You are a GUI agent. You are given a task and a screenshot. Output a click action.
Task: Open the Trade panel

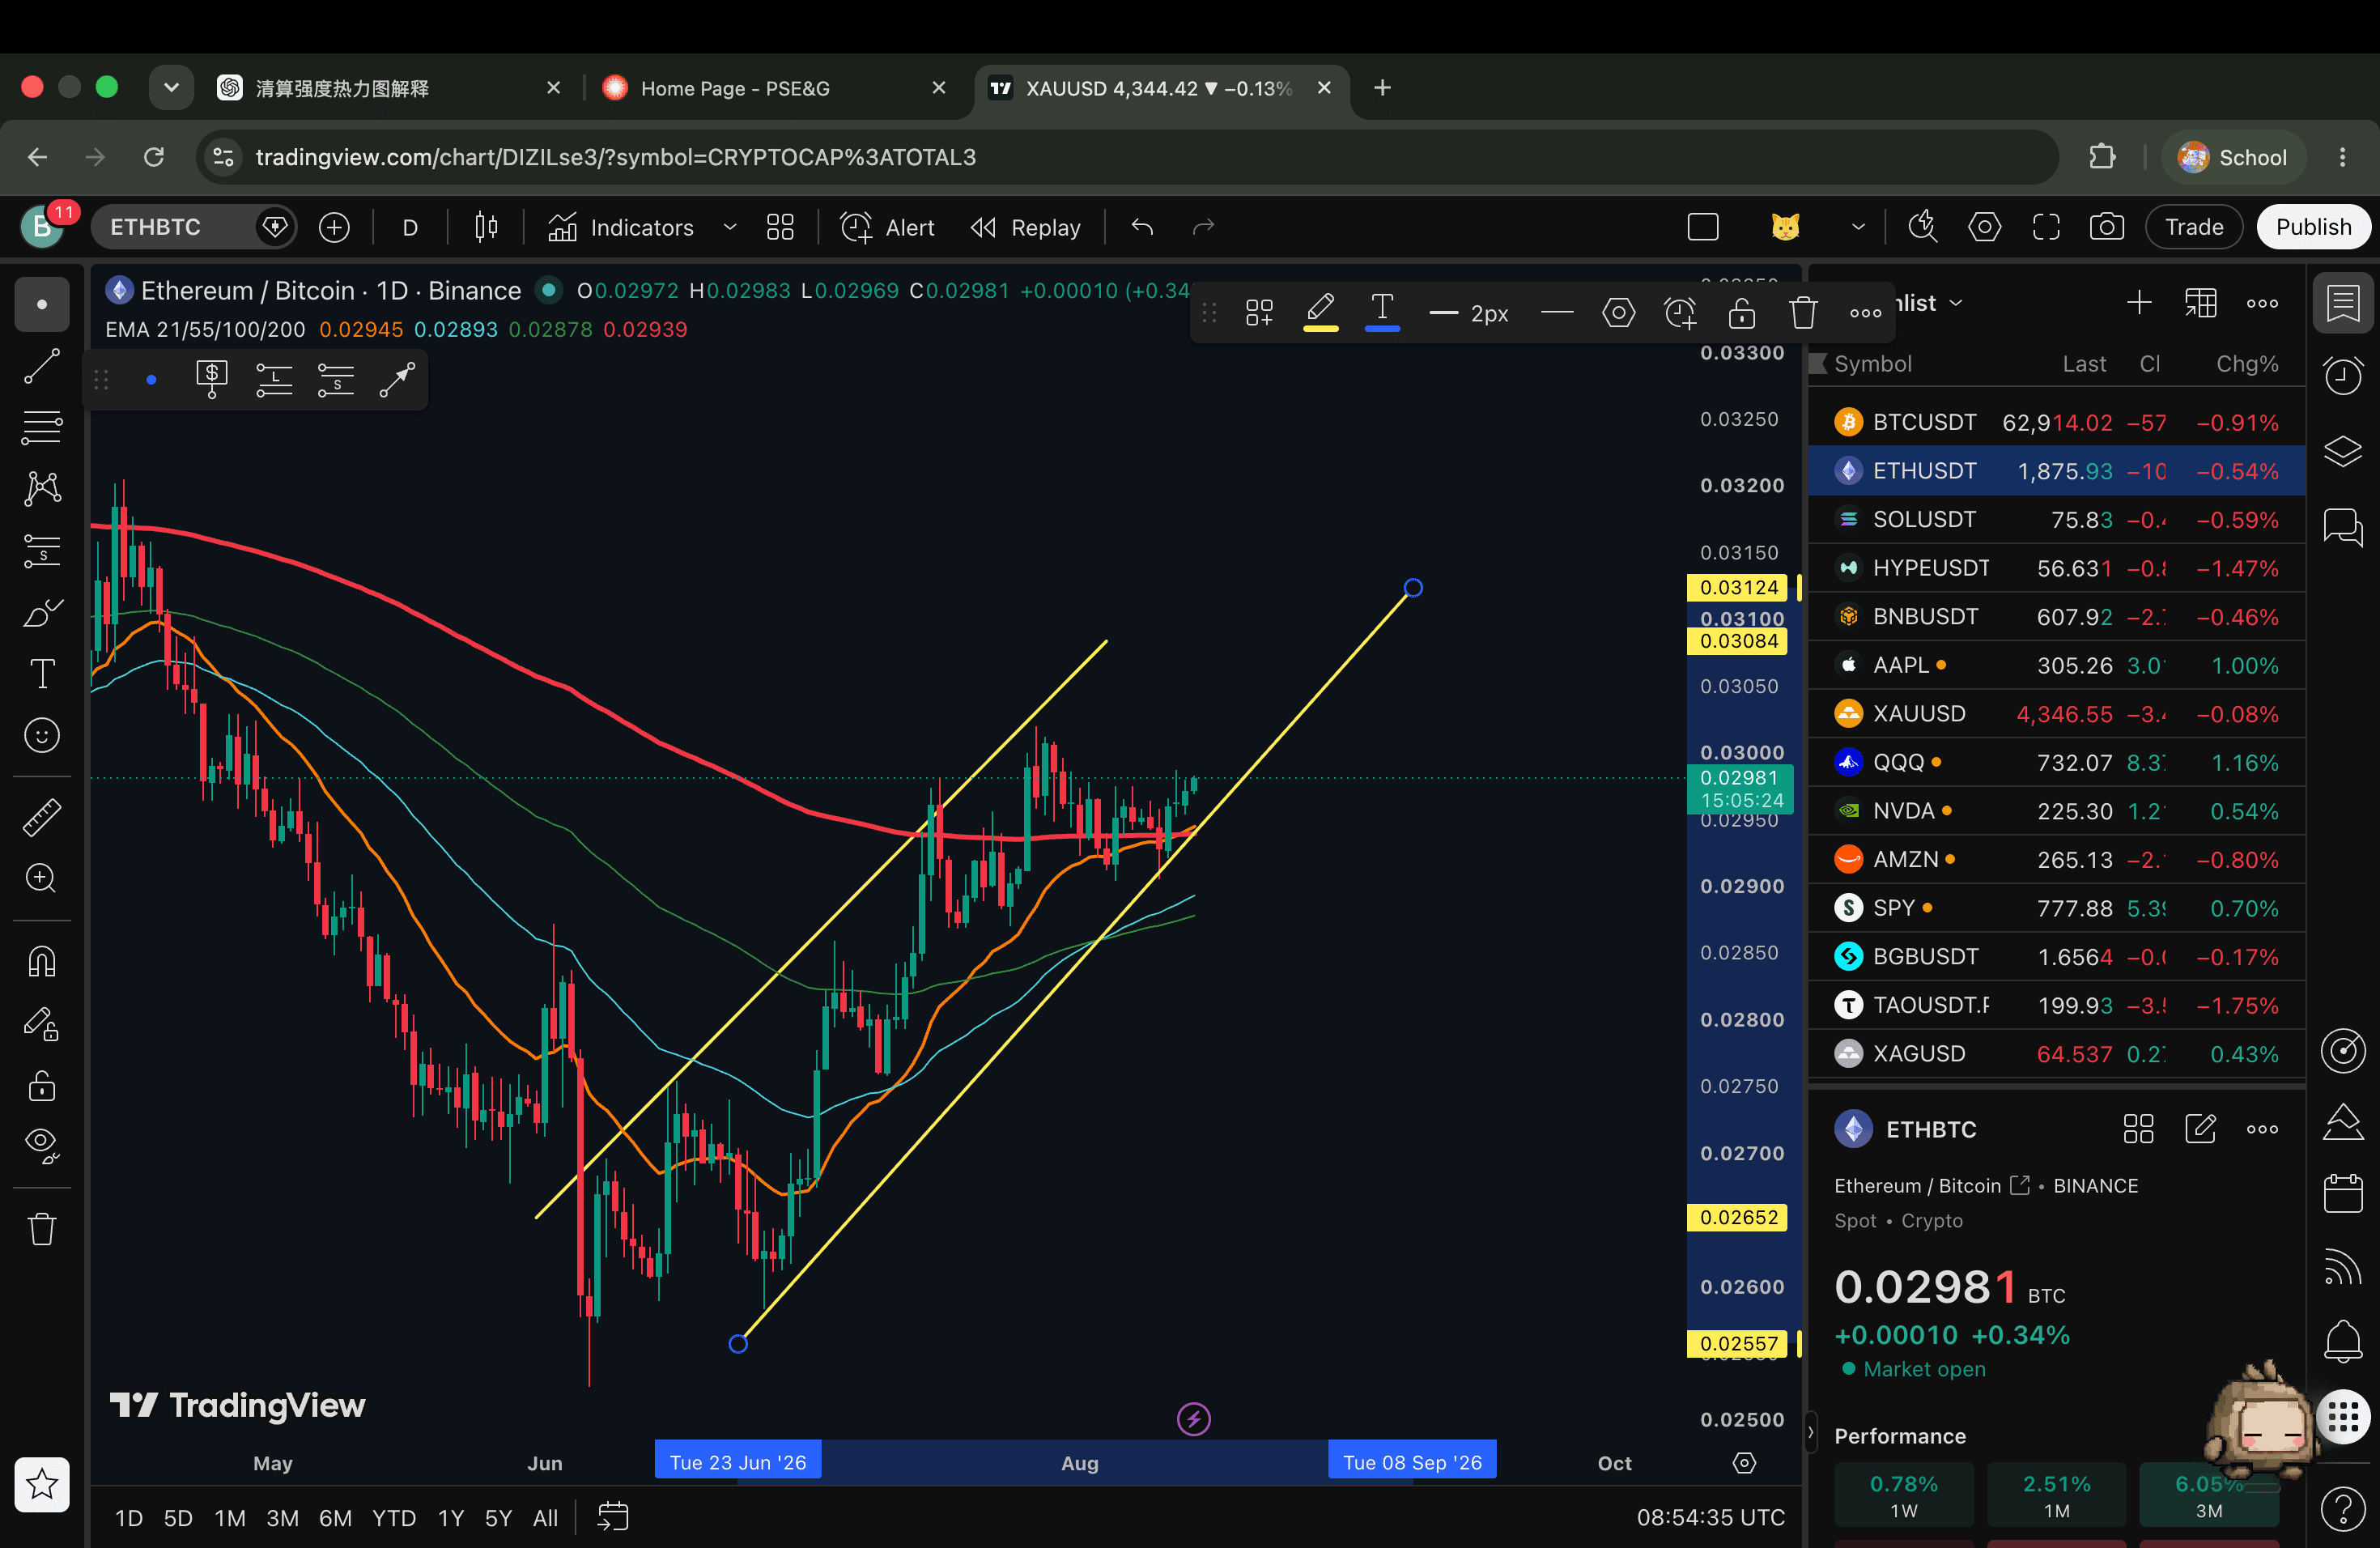coord(2194,227)
